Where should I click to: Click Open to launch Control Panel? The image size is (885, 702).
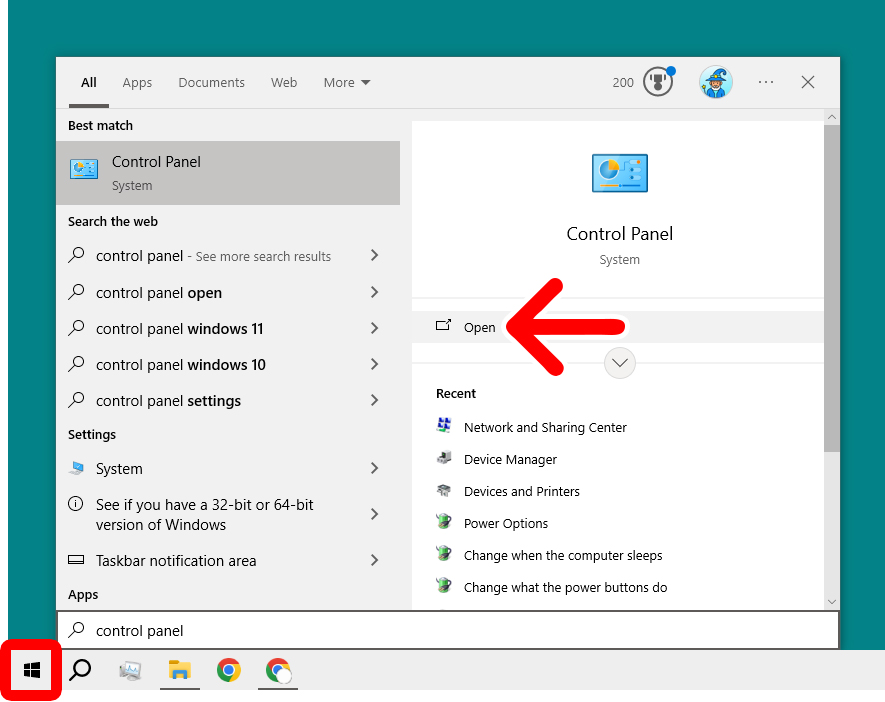point(479,327)
